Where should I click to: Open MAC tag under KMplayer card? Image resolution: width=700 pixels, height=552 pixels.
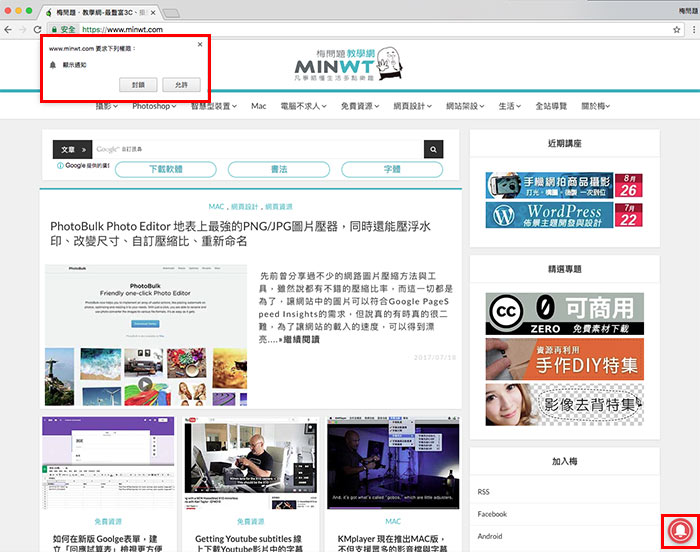[393, 521]
